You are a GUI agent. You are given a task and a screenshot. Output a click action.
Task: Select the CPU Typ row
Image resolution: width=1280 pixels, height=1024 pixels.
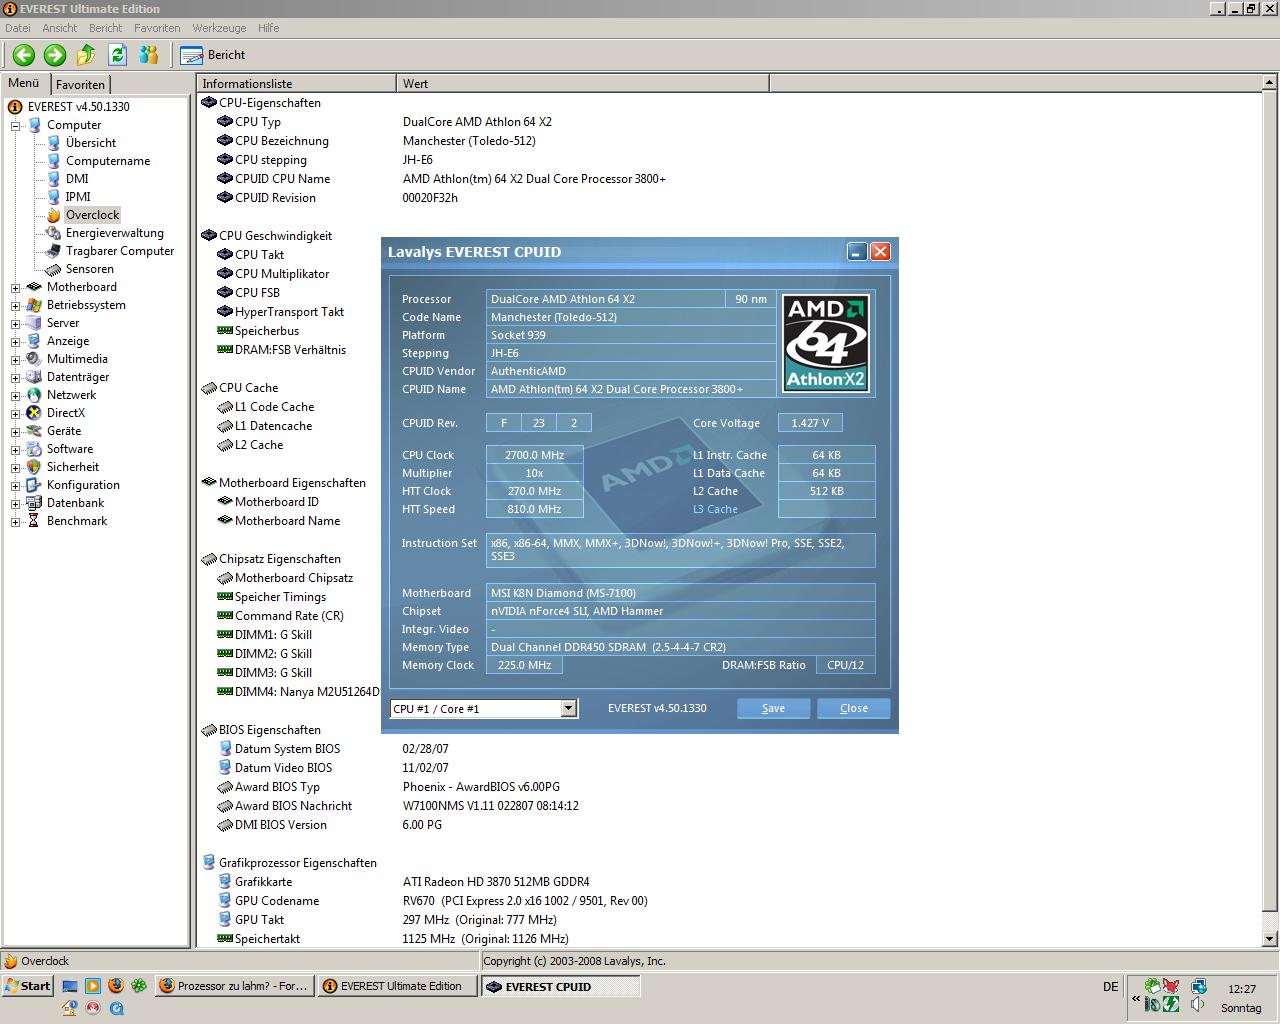pos(730,122)
